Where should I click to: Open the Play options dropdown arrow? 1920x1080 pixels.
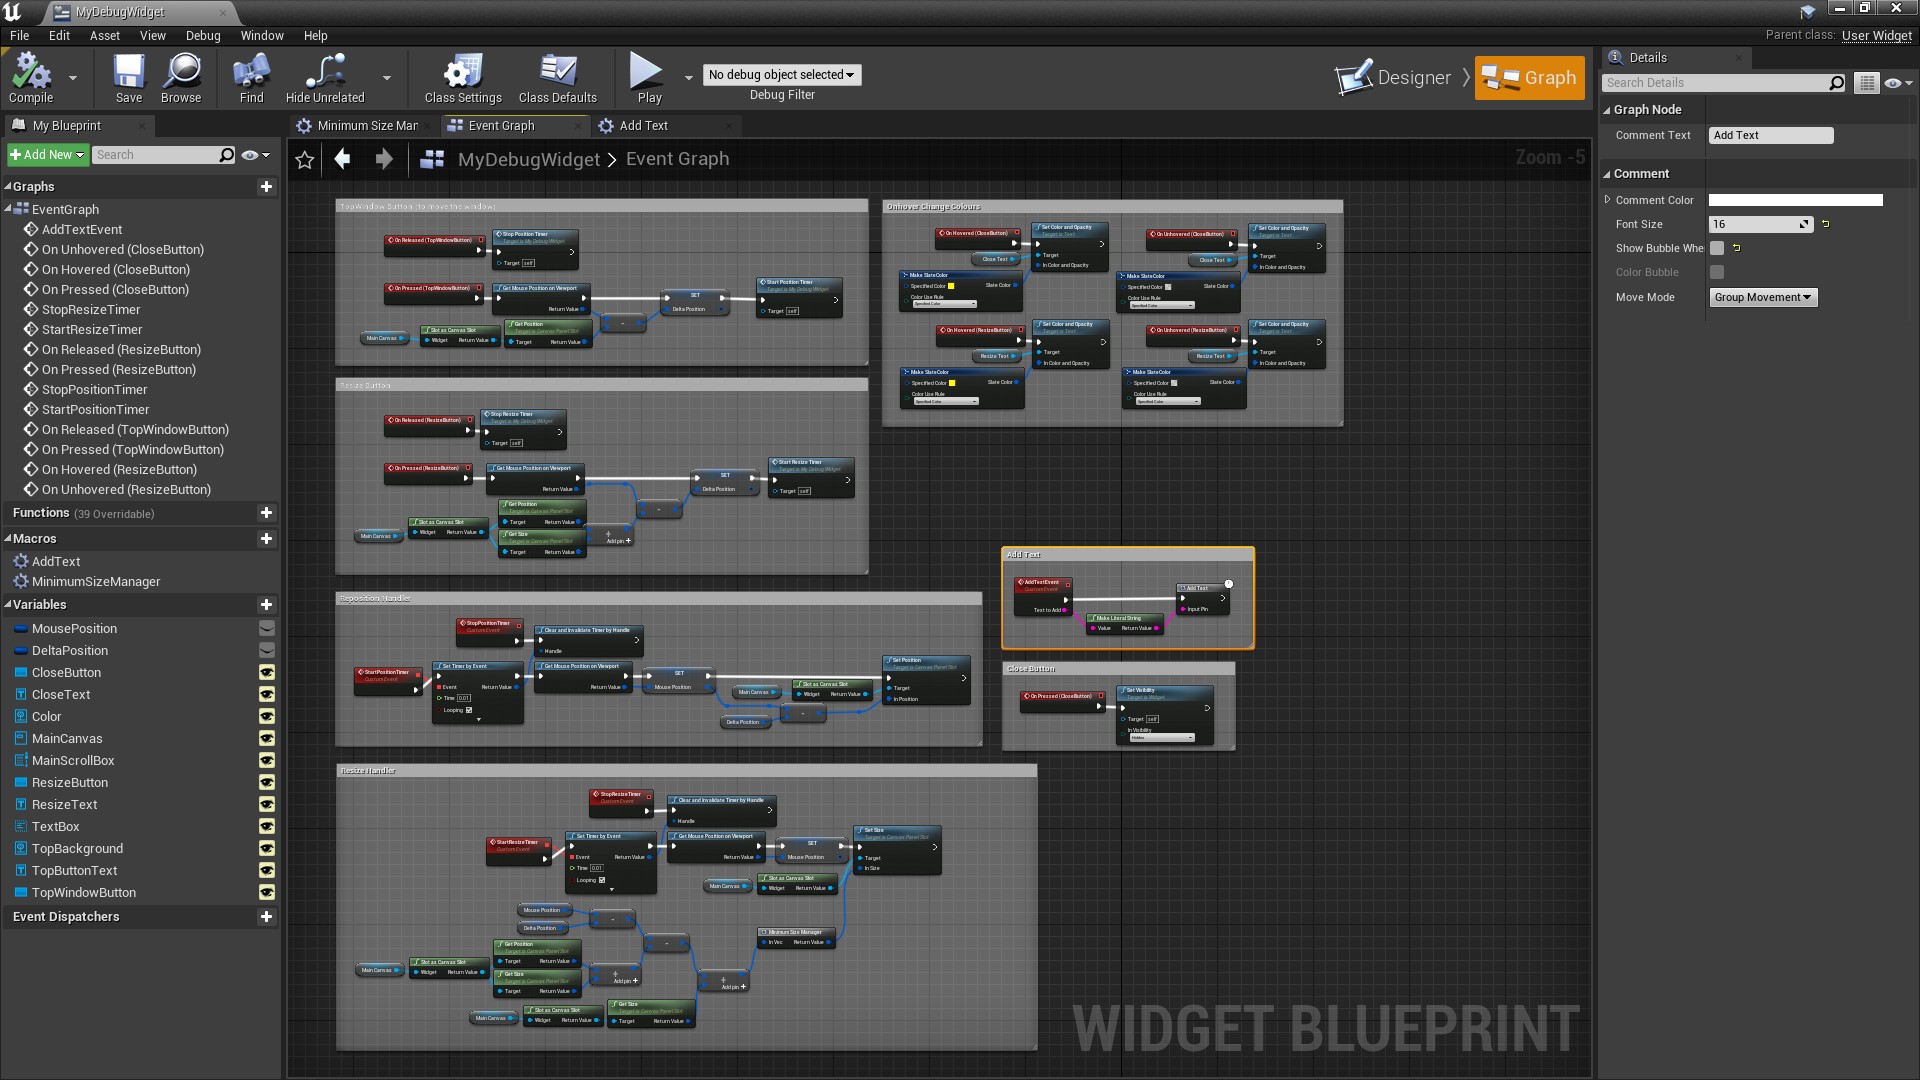(688, 77)
